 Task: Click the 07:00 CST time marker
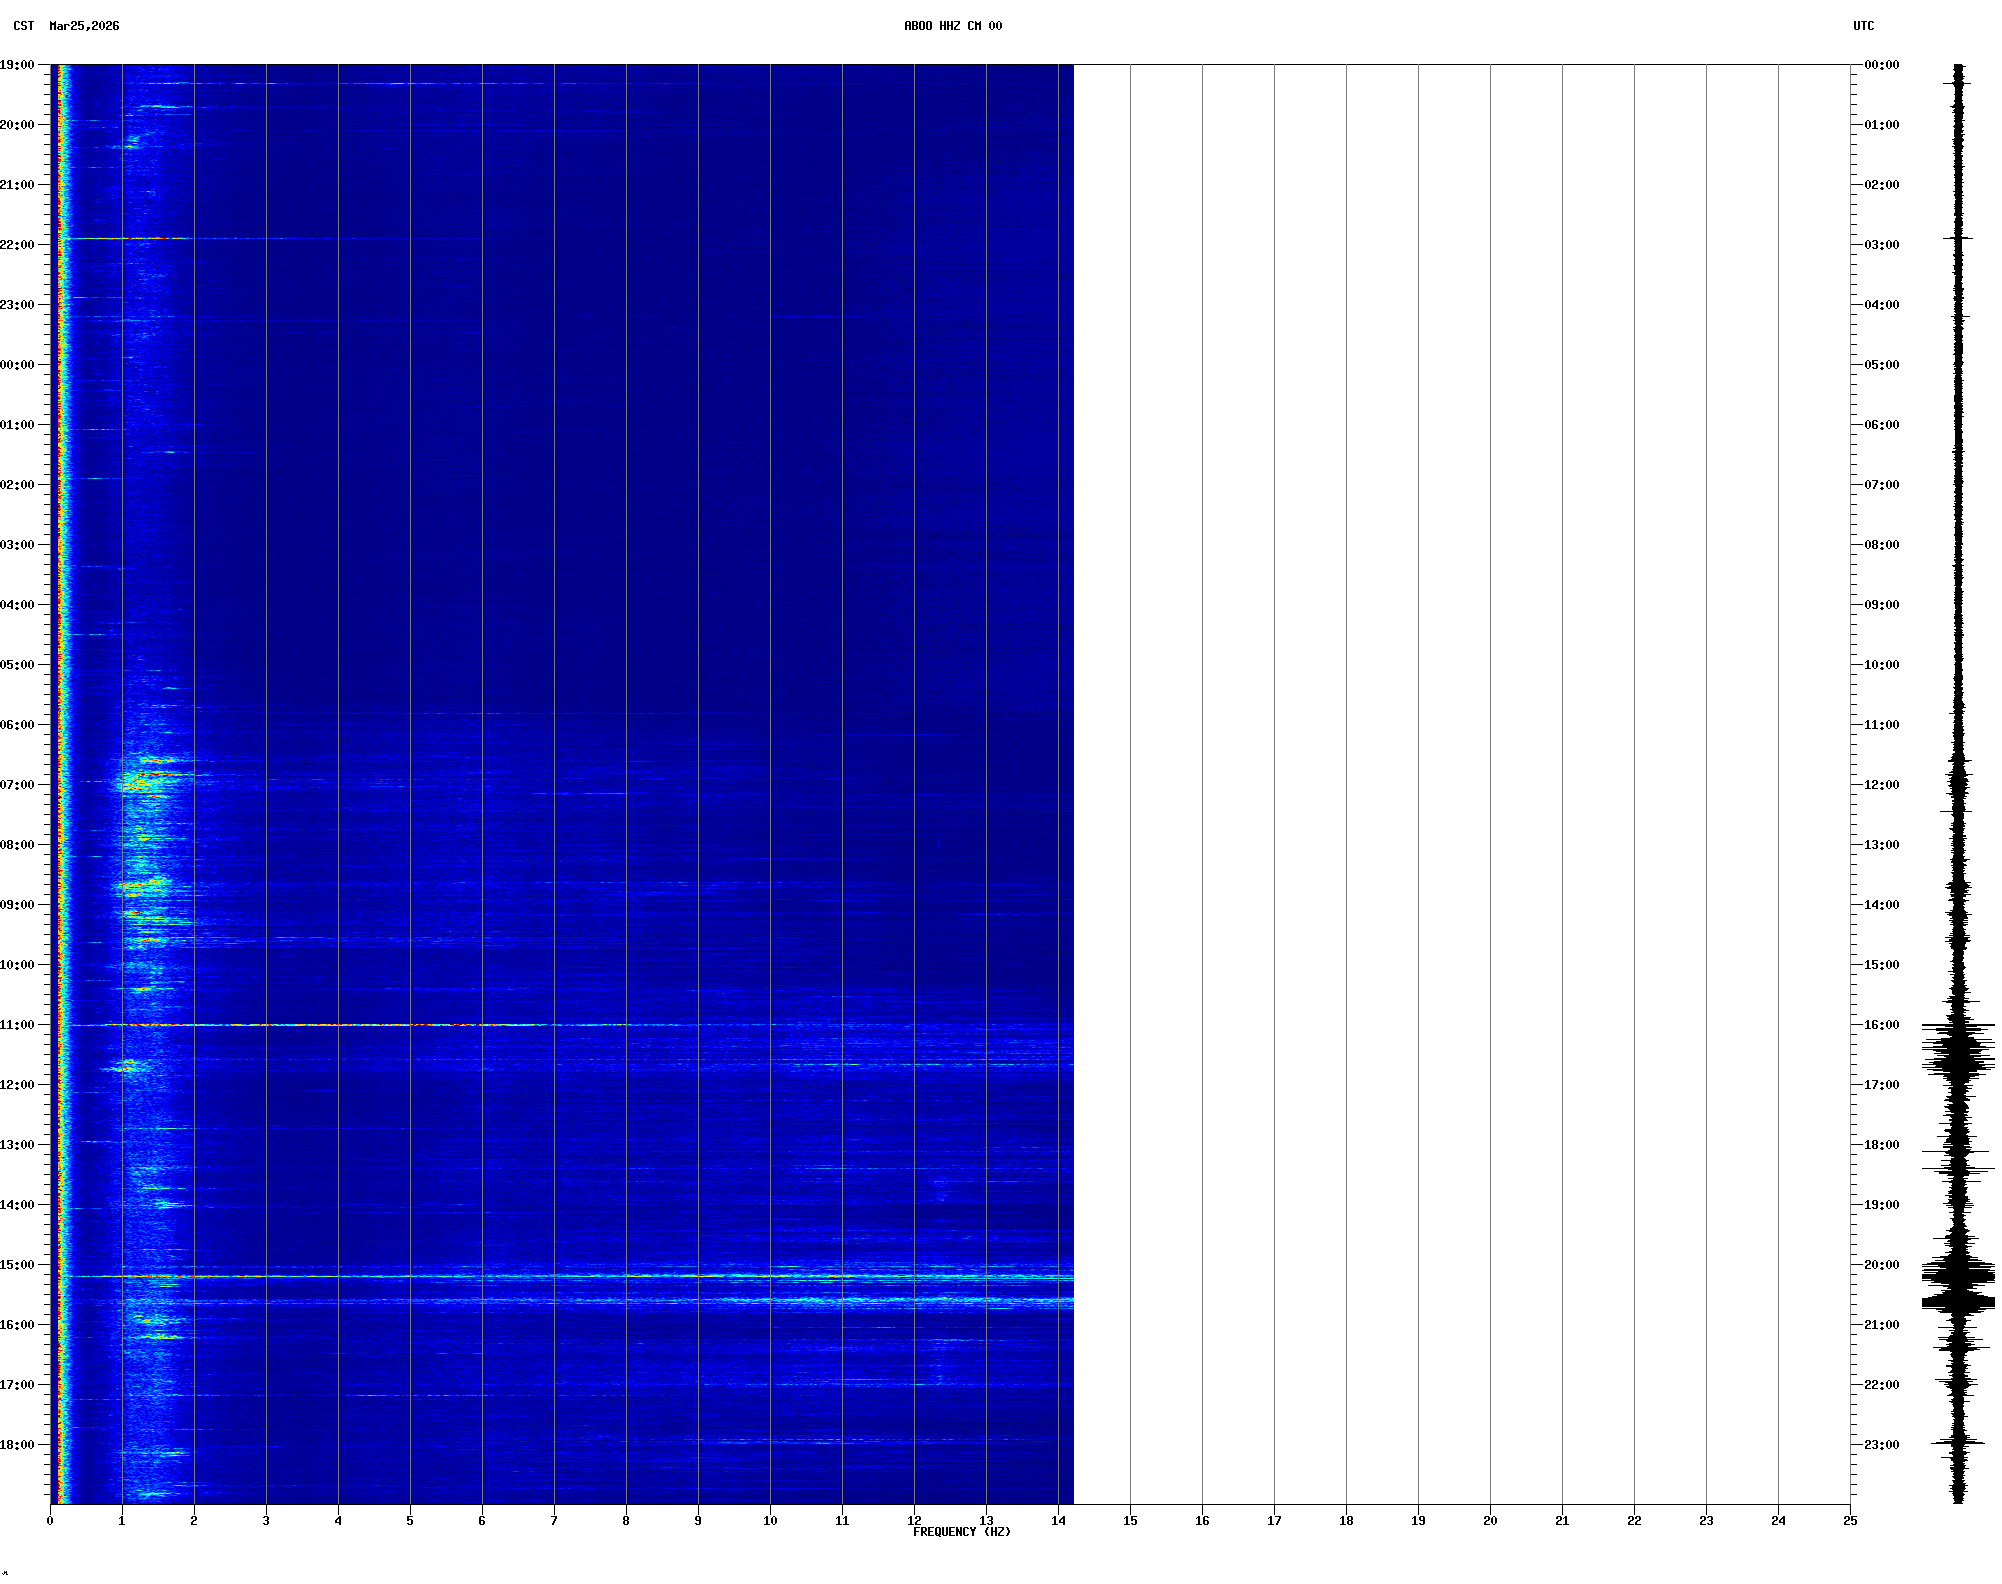coord(18,785)
